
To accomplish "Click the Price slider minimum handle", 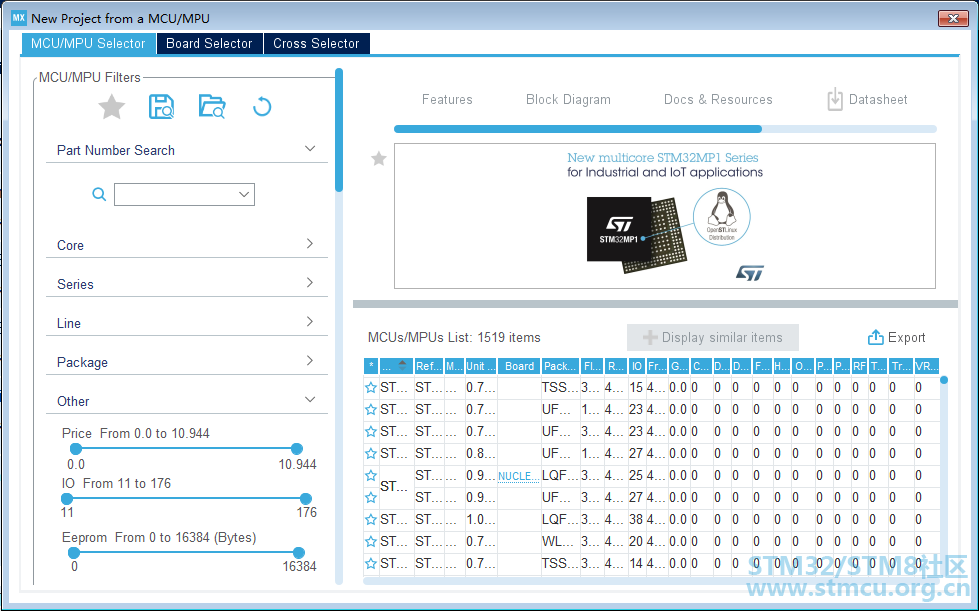I will pos(76,449).
